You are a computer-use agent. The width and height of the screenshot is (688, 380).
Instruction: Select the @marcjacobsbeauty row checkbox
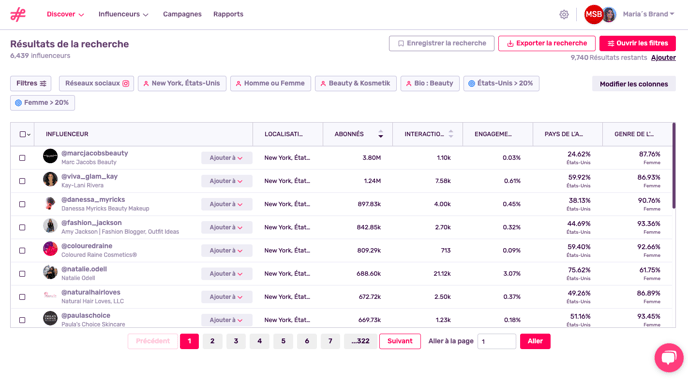pyautogui.click(x=22, y=158)
